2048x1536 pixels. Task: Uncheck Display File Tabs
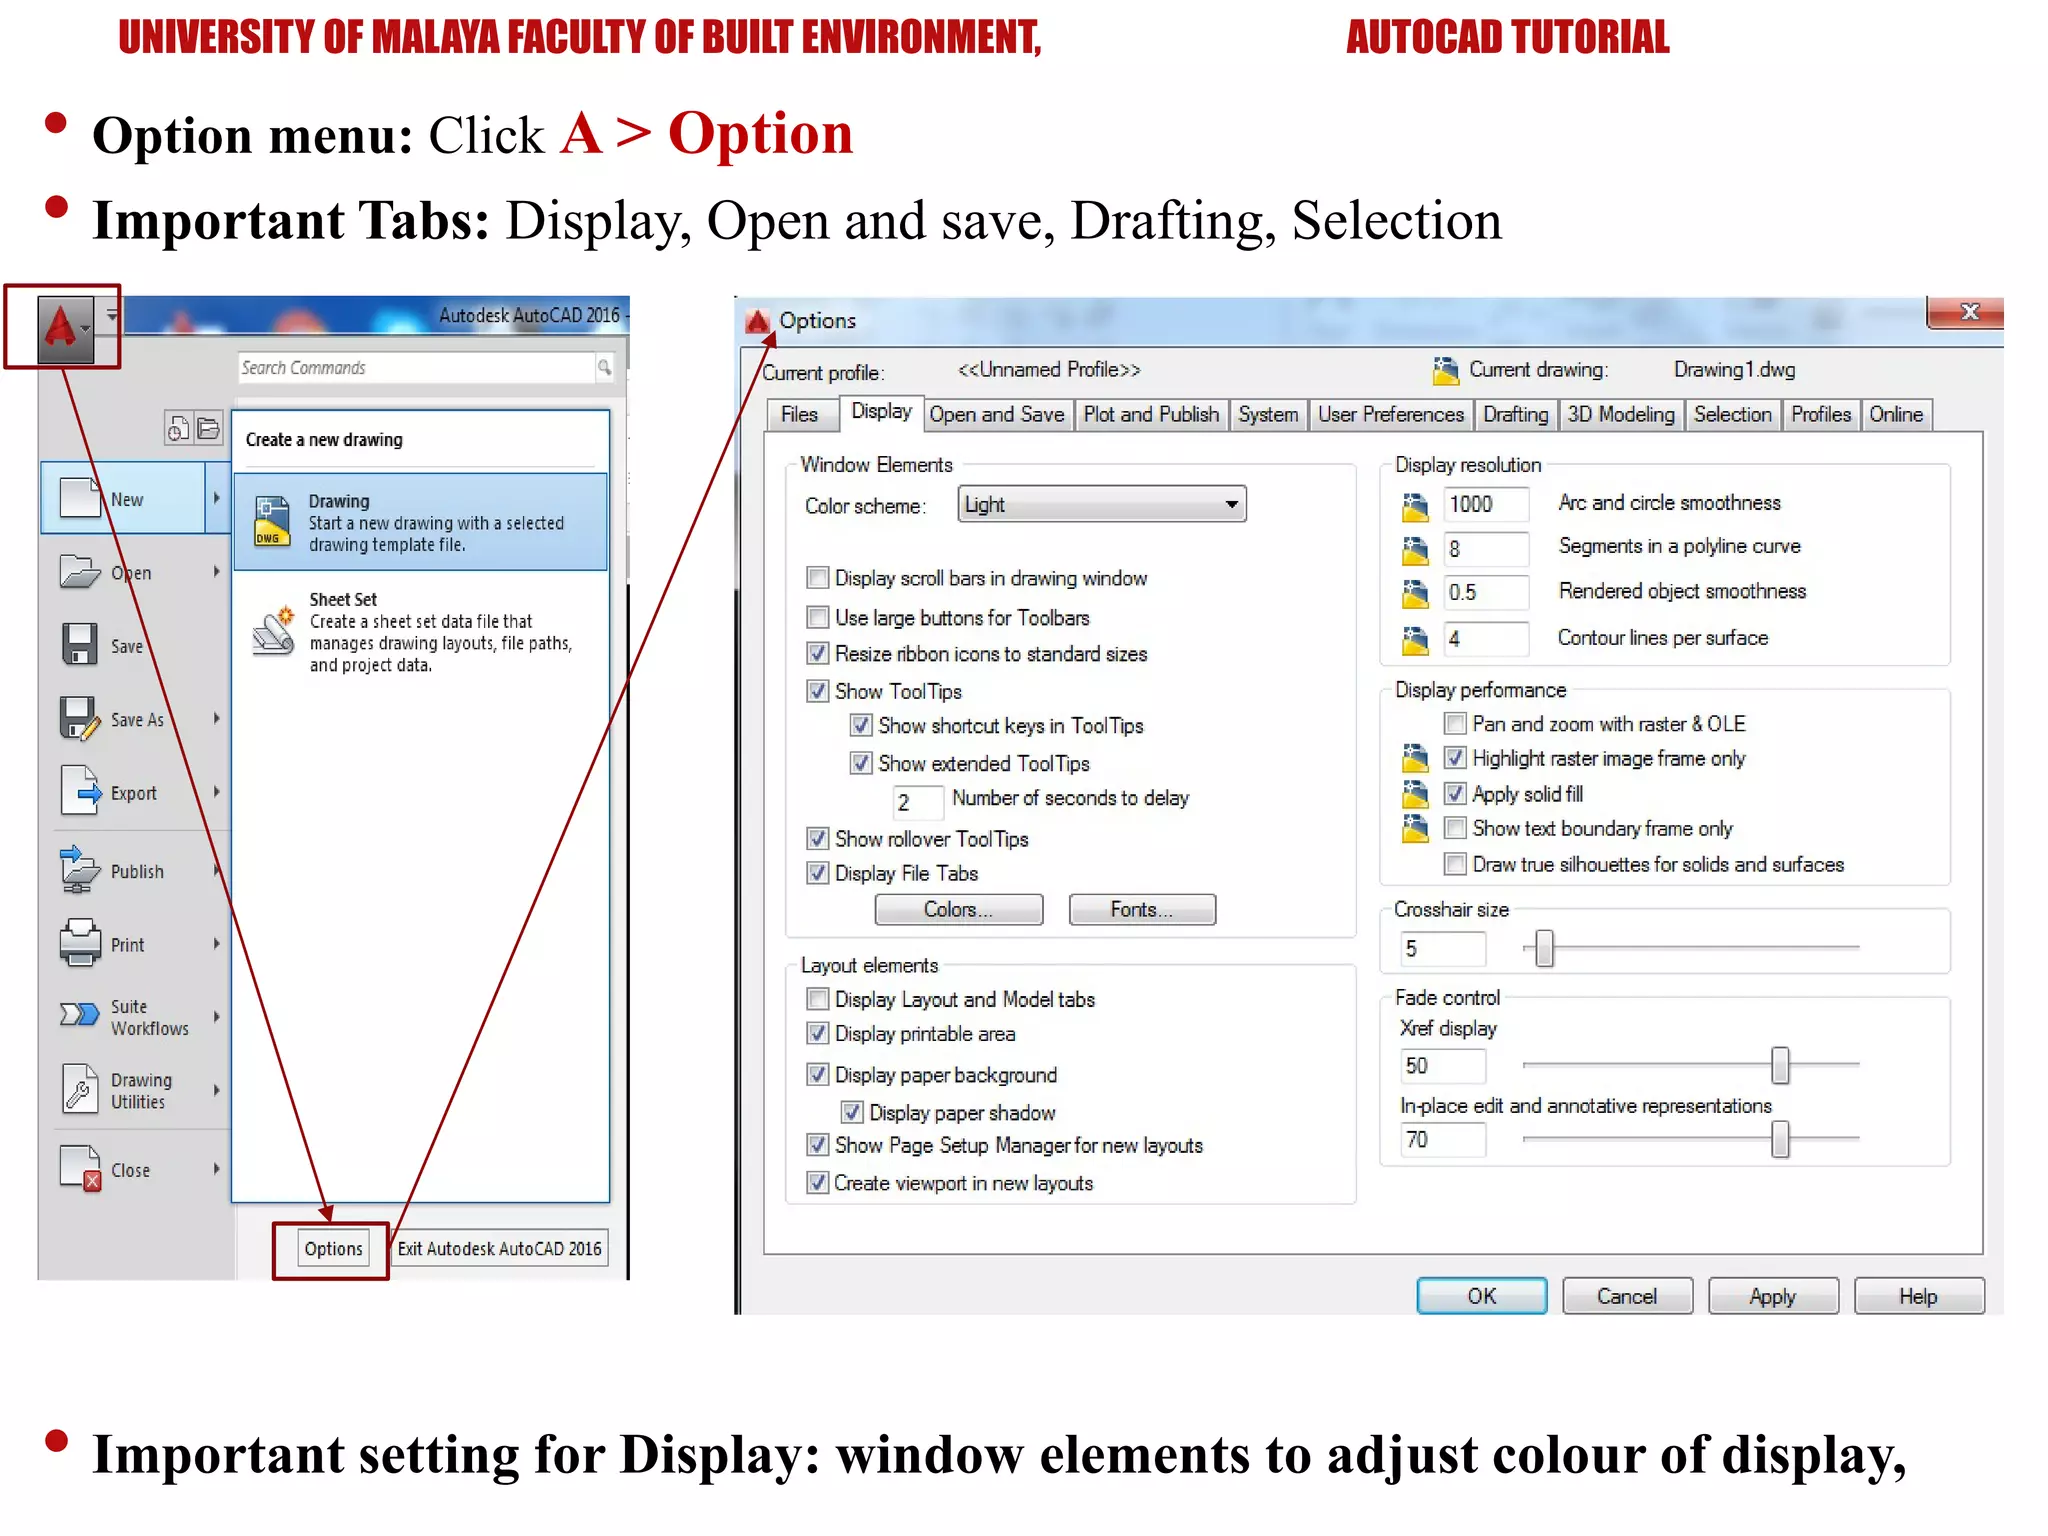tap(817, 873)
